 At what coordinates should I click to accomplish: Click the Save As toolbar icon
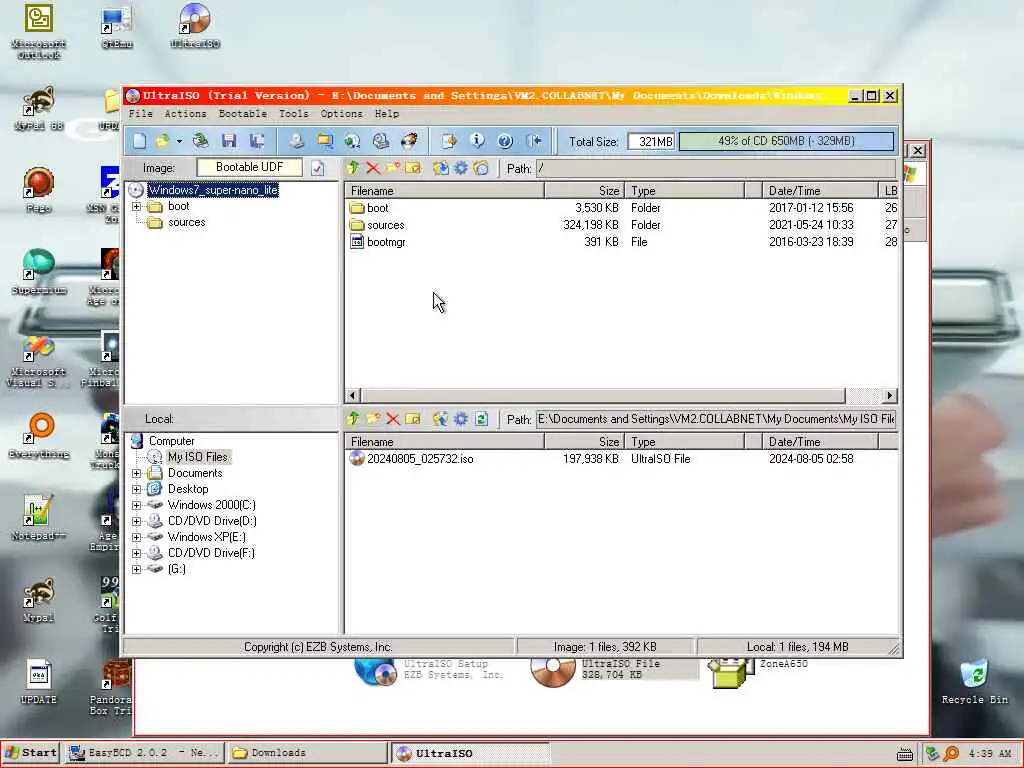tap(257, 140)
